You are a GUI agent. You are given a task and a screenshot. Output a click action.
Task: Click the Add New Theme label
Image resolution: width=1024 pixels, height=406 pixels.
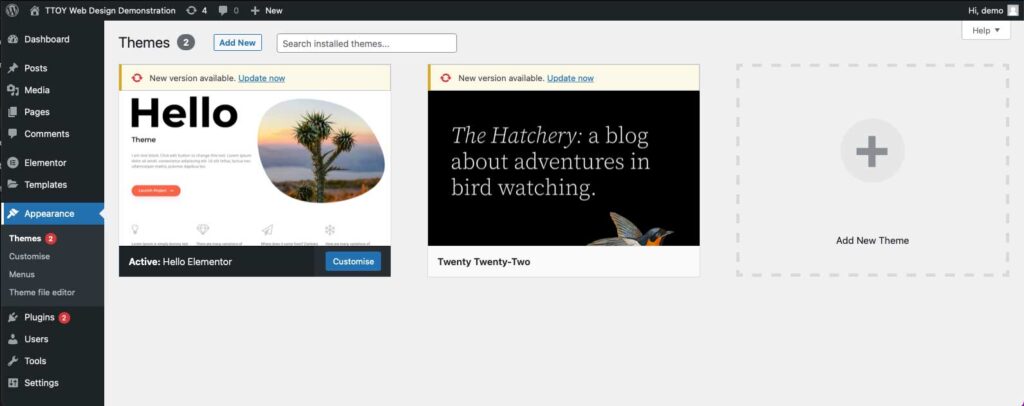click(x=872, y=240)
